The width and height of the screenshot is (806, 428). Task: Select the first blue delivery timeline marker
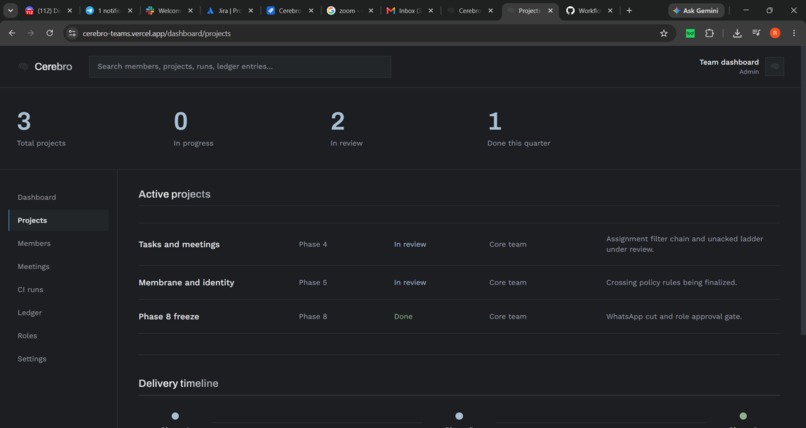(175, 416)
